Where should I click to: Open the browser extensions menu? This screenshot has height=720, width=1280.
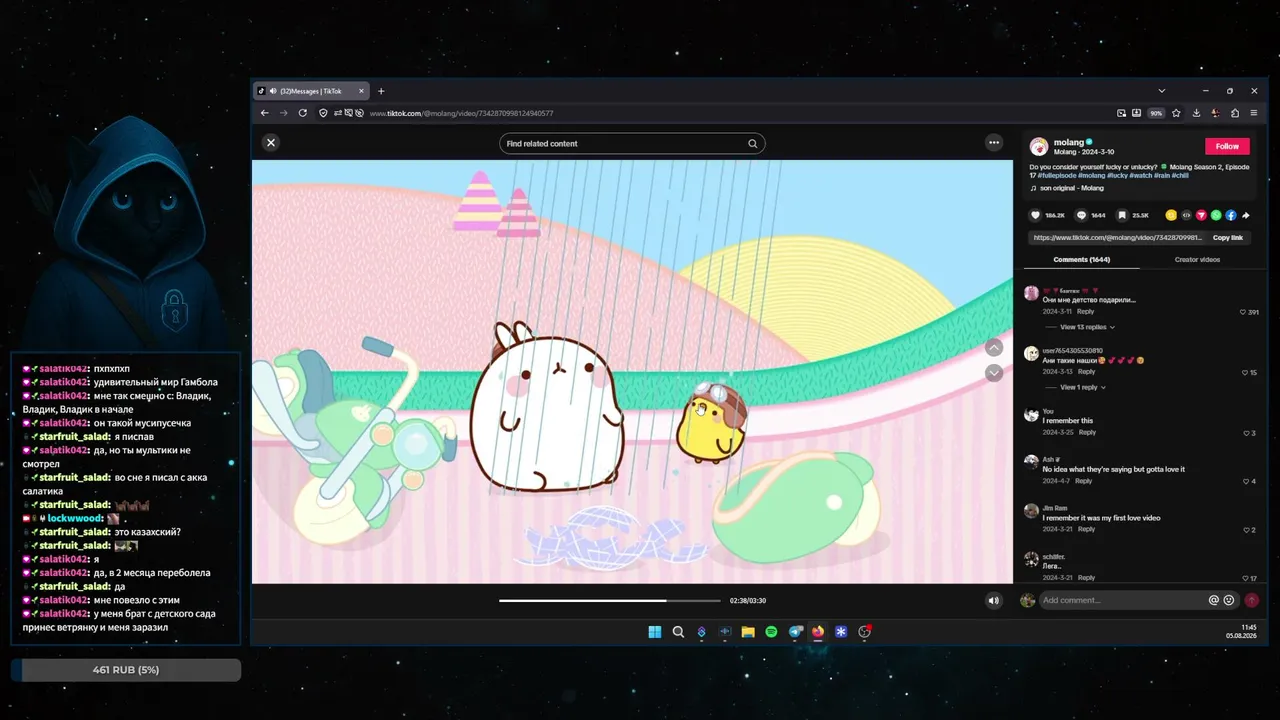click(1235, 113)
